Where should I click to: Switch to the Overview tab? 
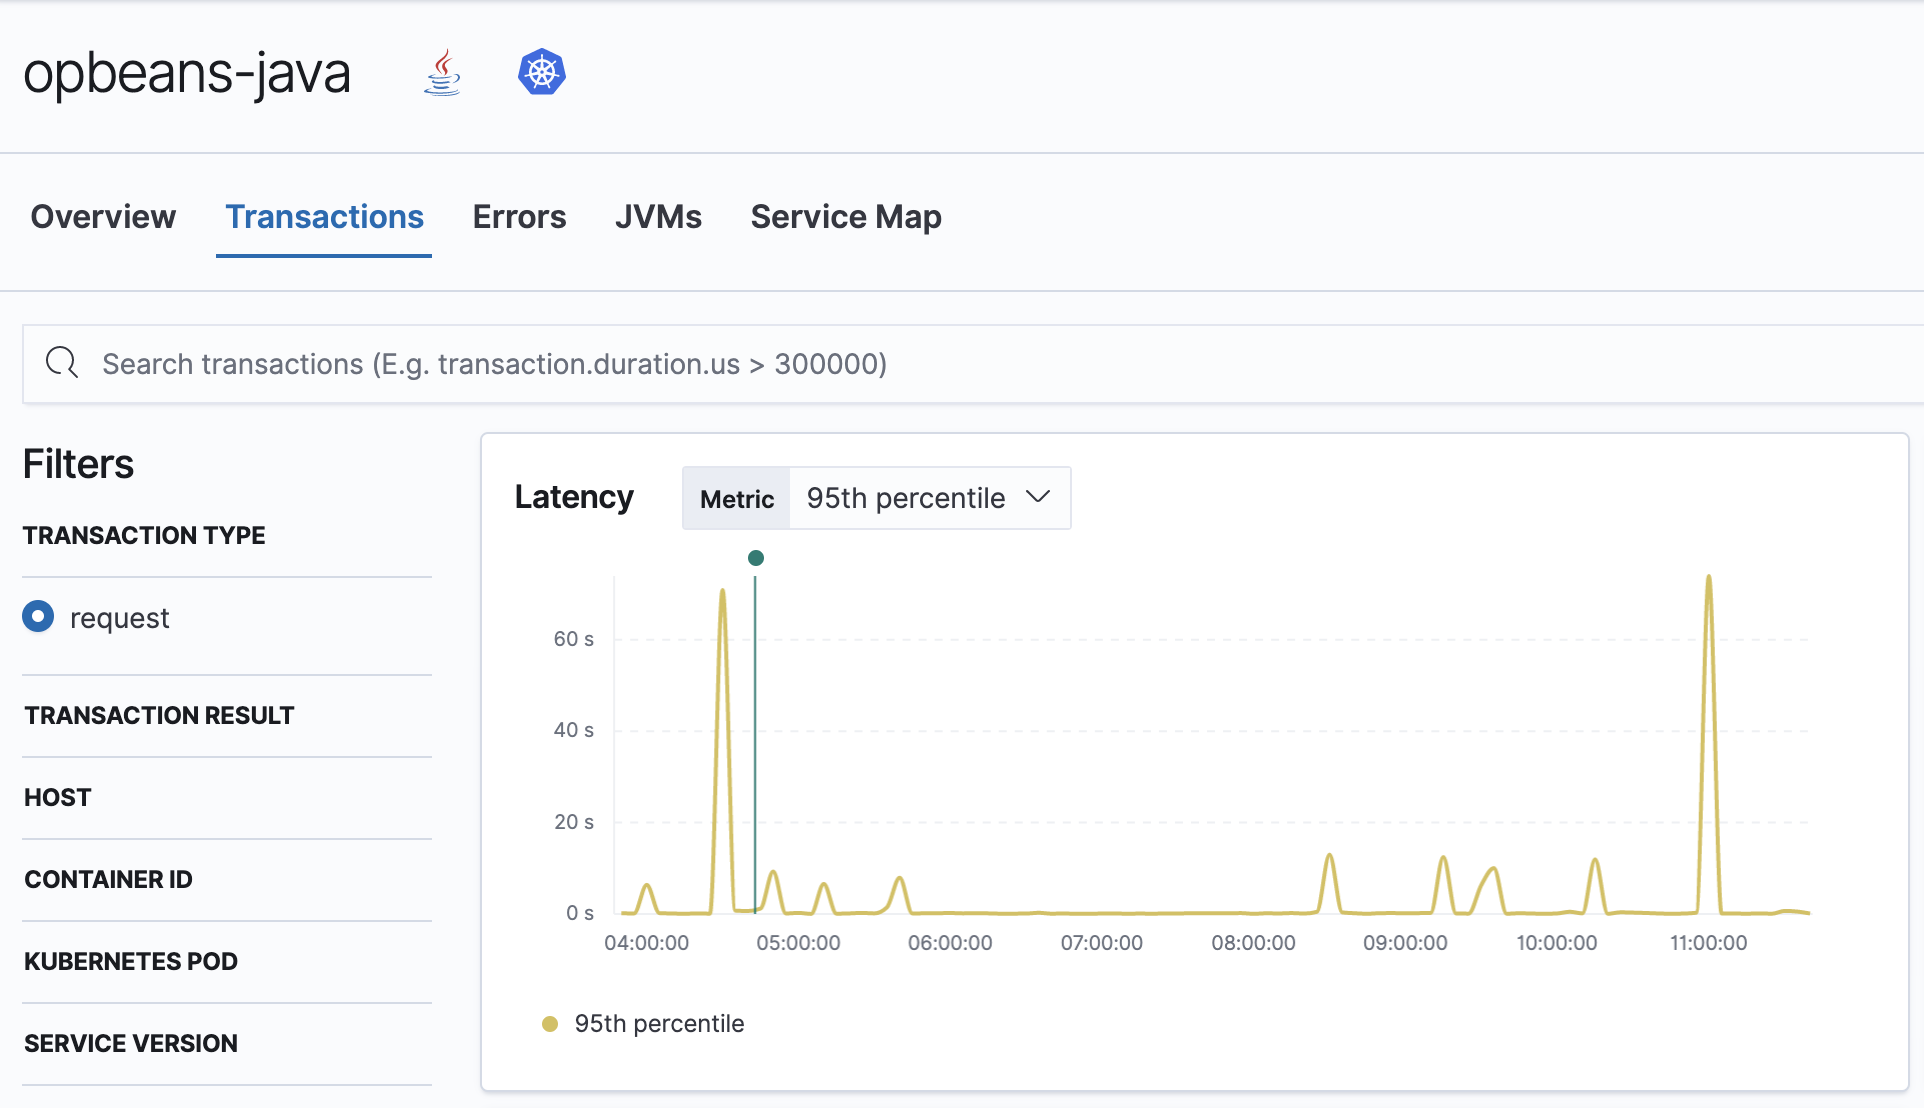[103, 217]
